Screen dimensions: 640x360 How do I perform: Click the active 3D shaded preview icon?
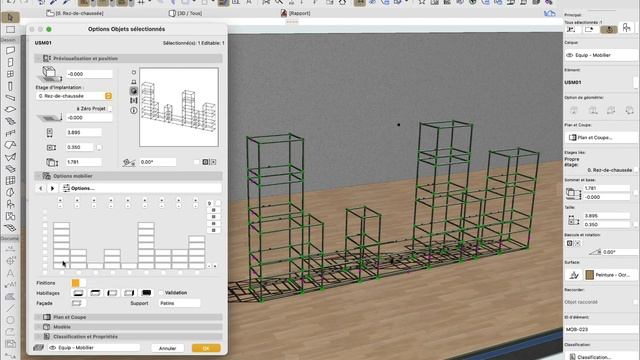click(133, 91)
